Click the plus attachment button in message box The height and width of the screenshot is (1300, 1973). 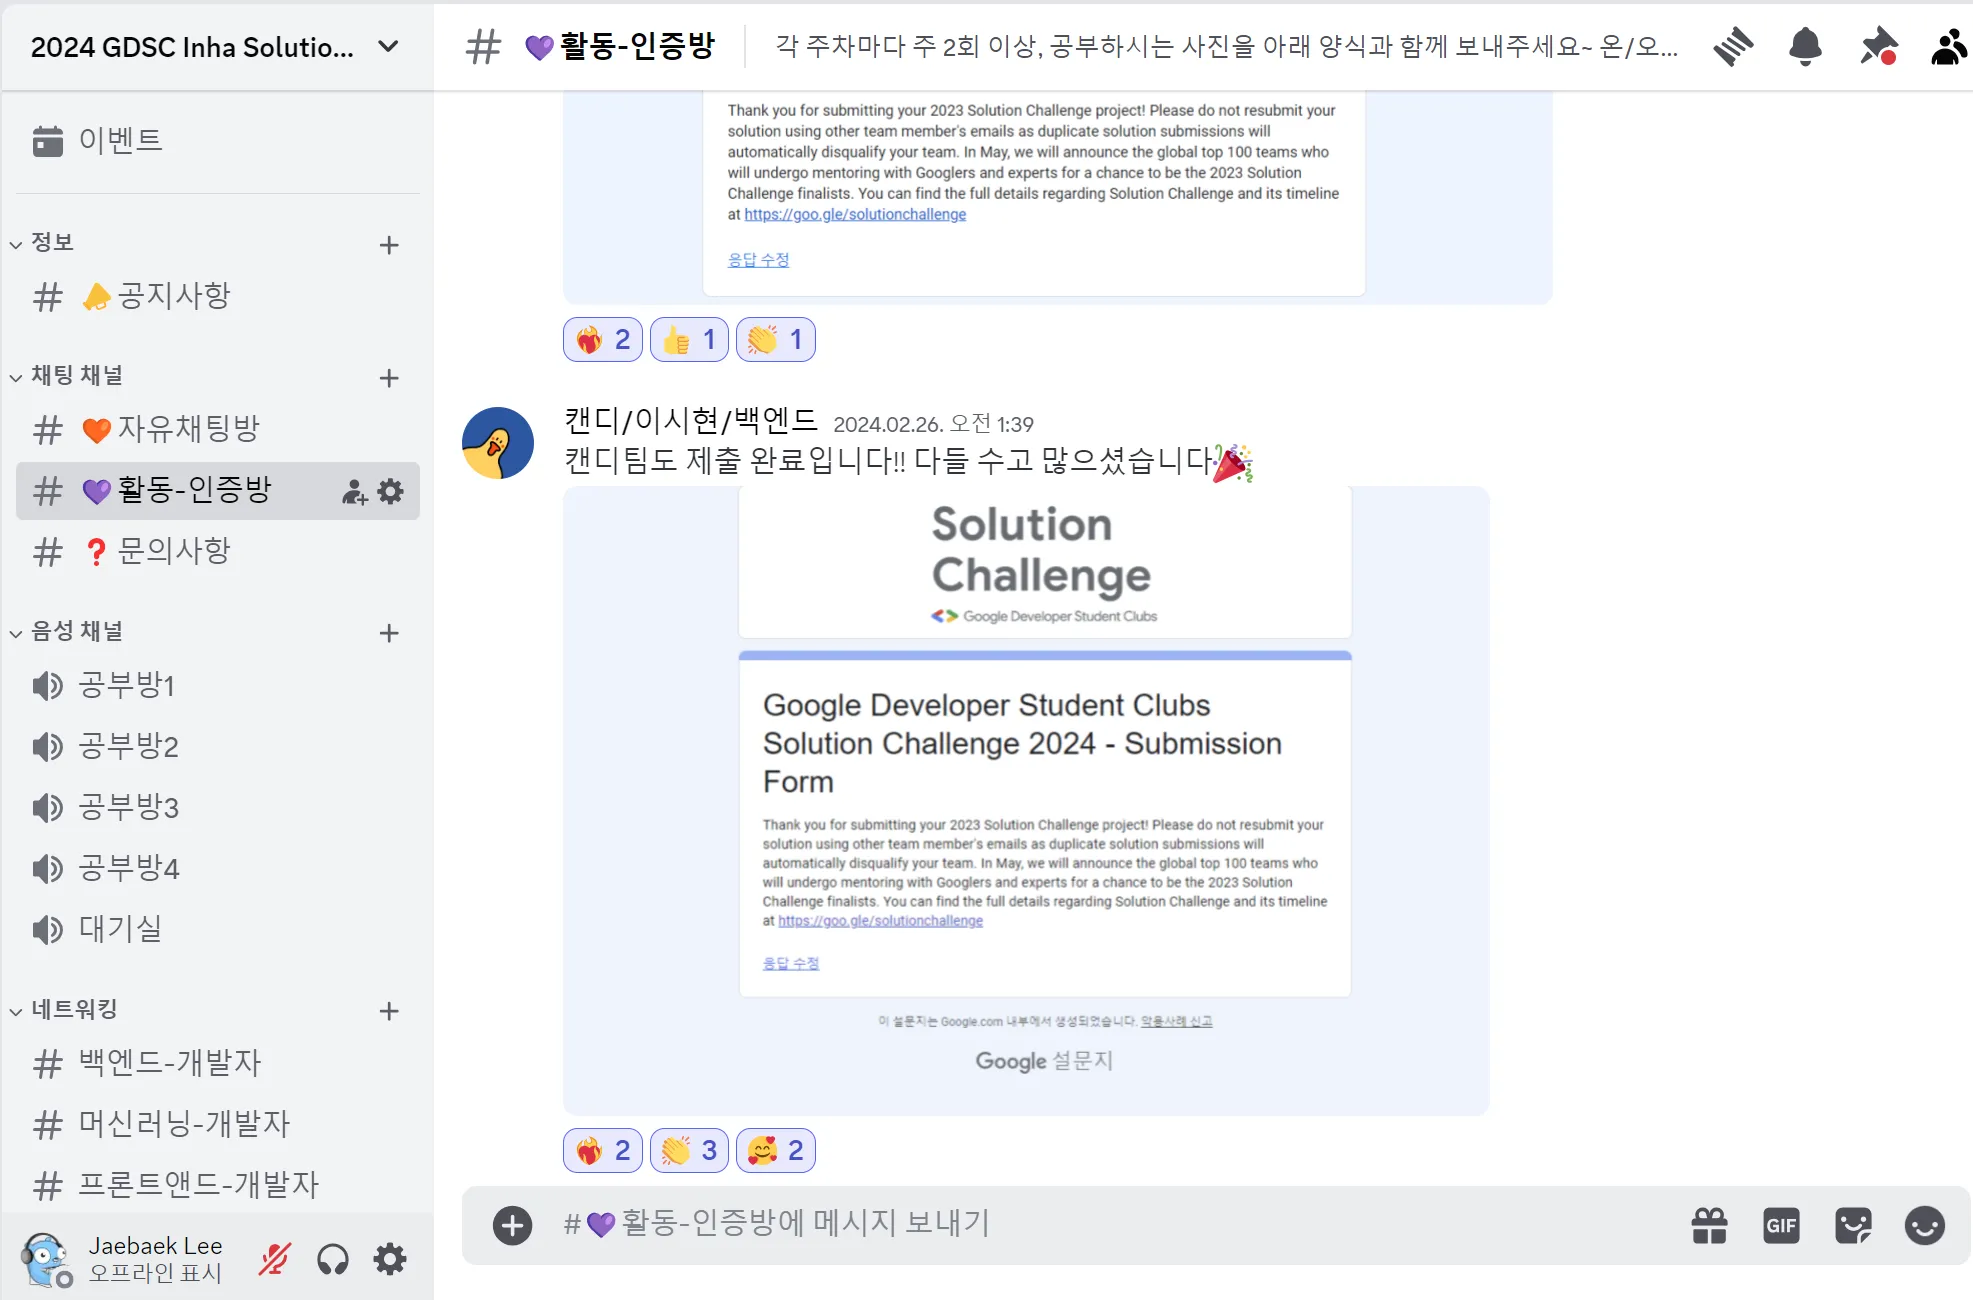tap(512, 1225)
